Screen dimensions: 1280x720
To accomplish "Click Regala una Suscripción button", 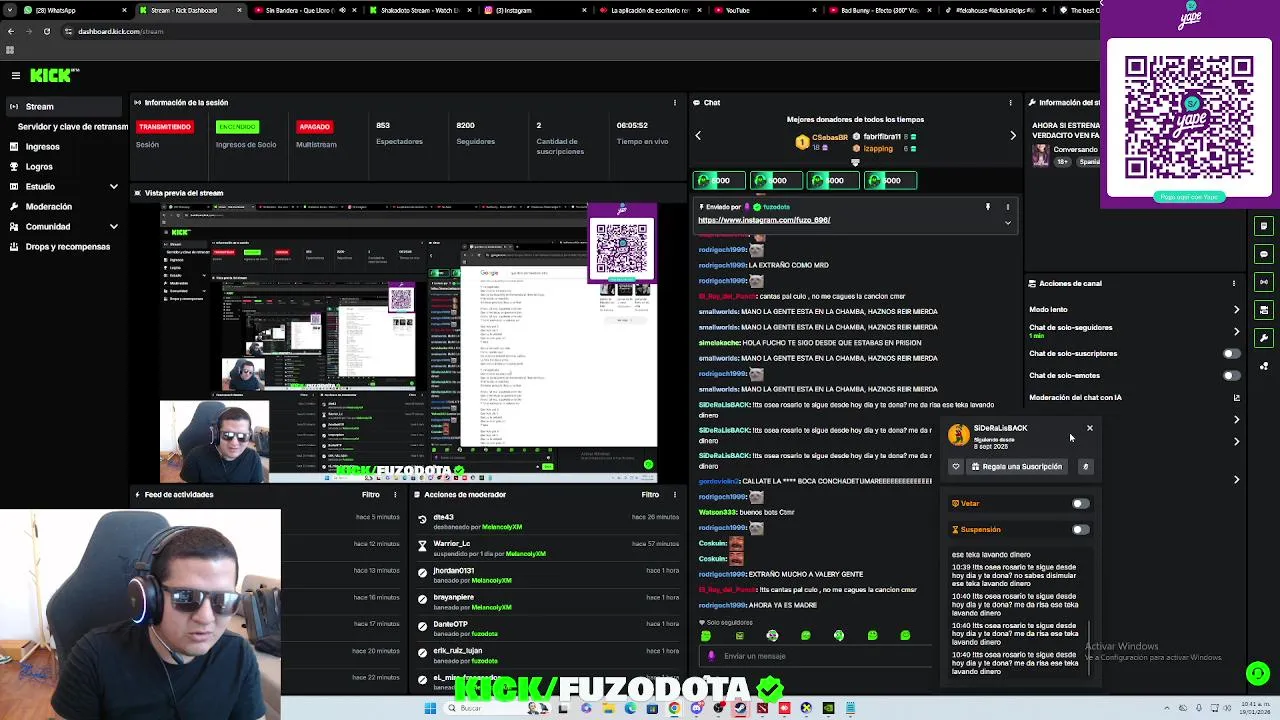I will (x=1016, y=466).
